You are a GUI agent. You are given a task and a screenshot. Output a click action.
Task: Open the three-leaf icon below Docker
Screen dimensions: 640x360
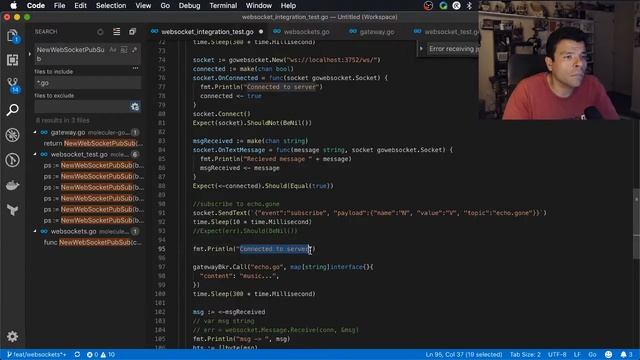[x=13, y=210]
